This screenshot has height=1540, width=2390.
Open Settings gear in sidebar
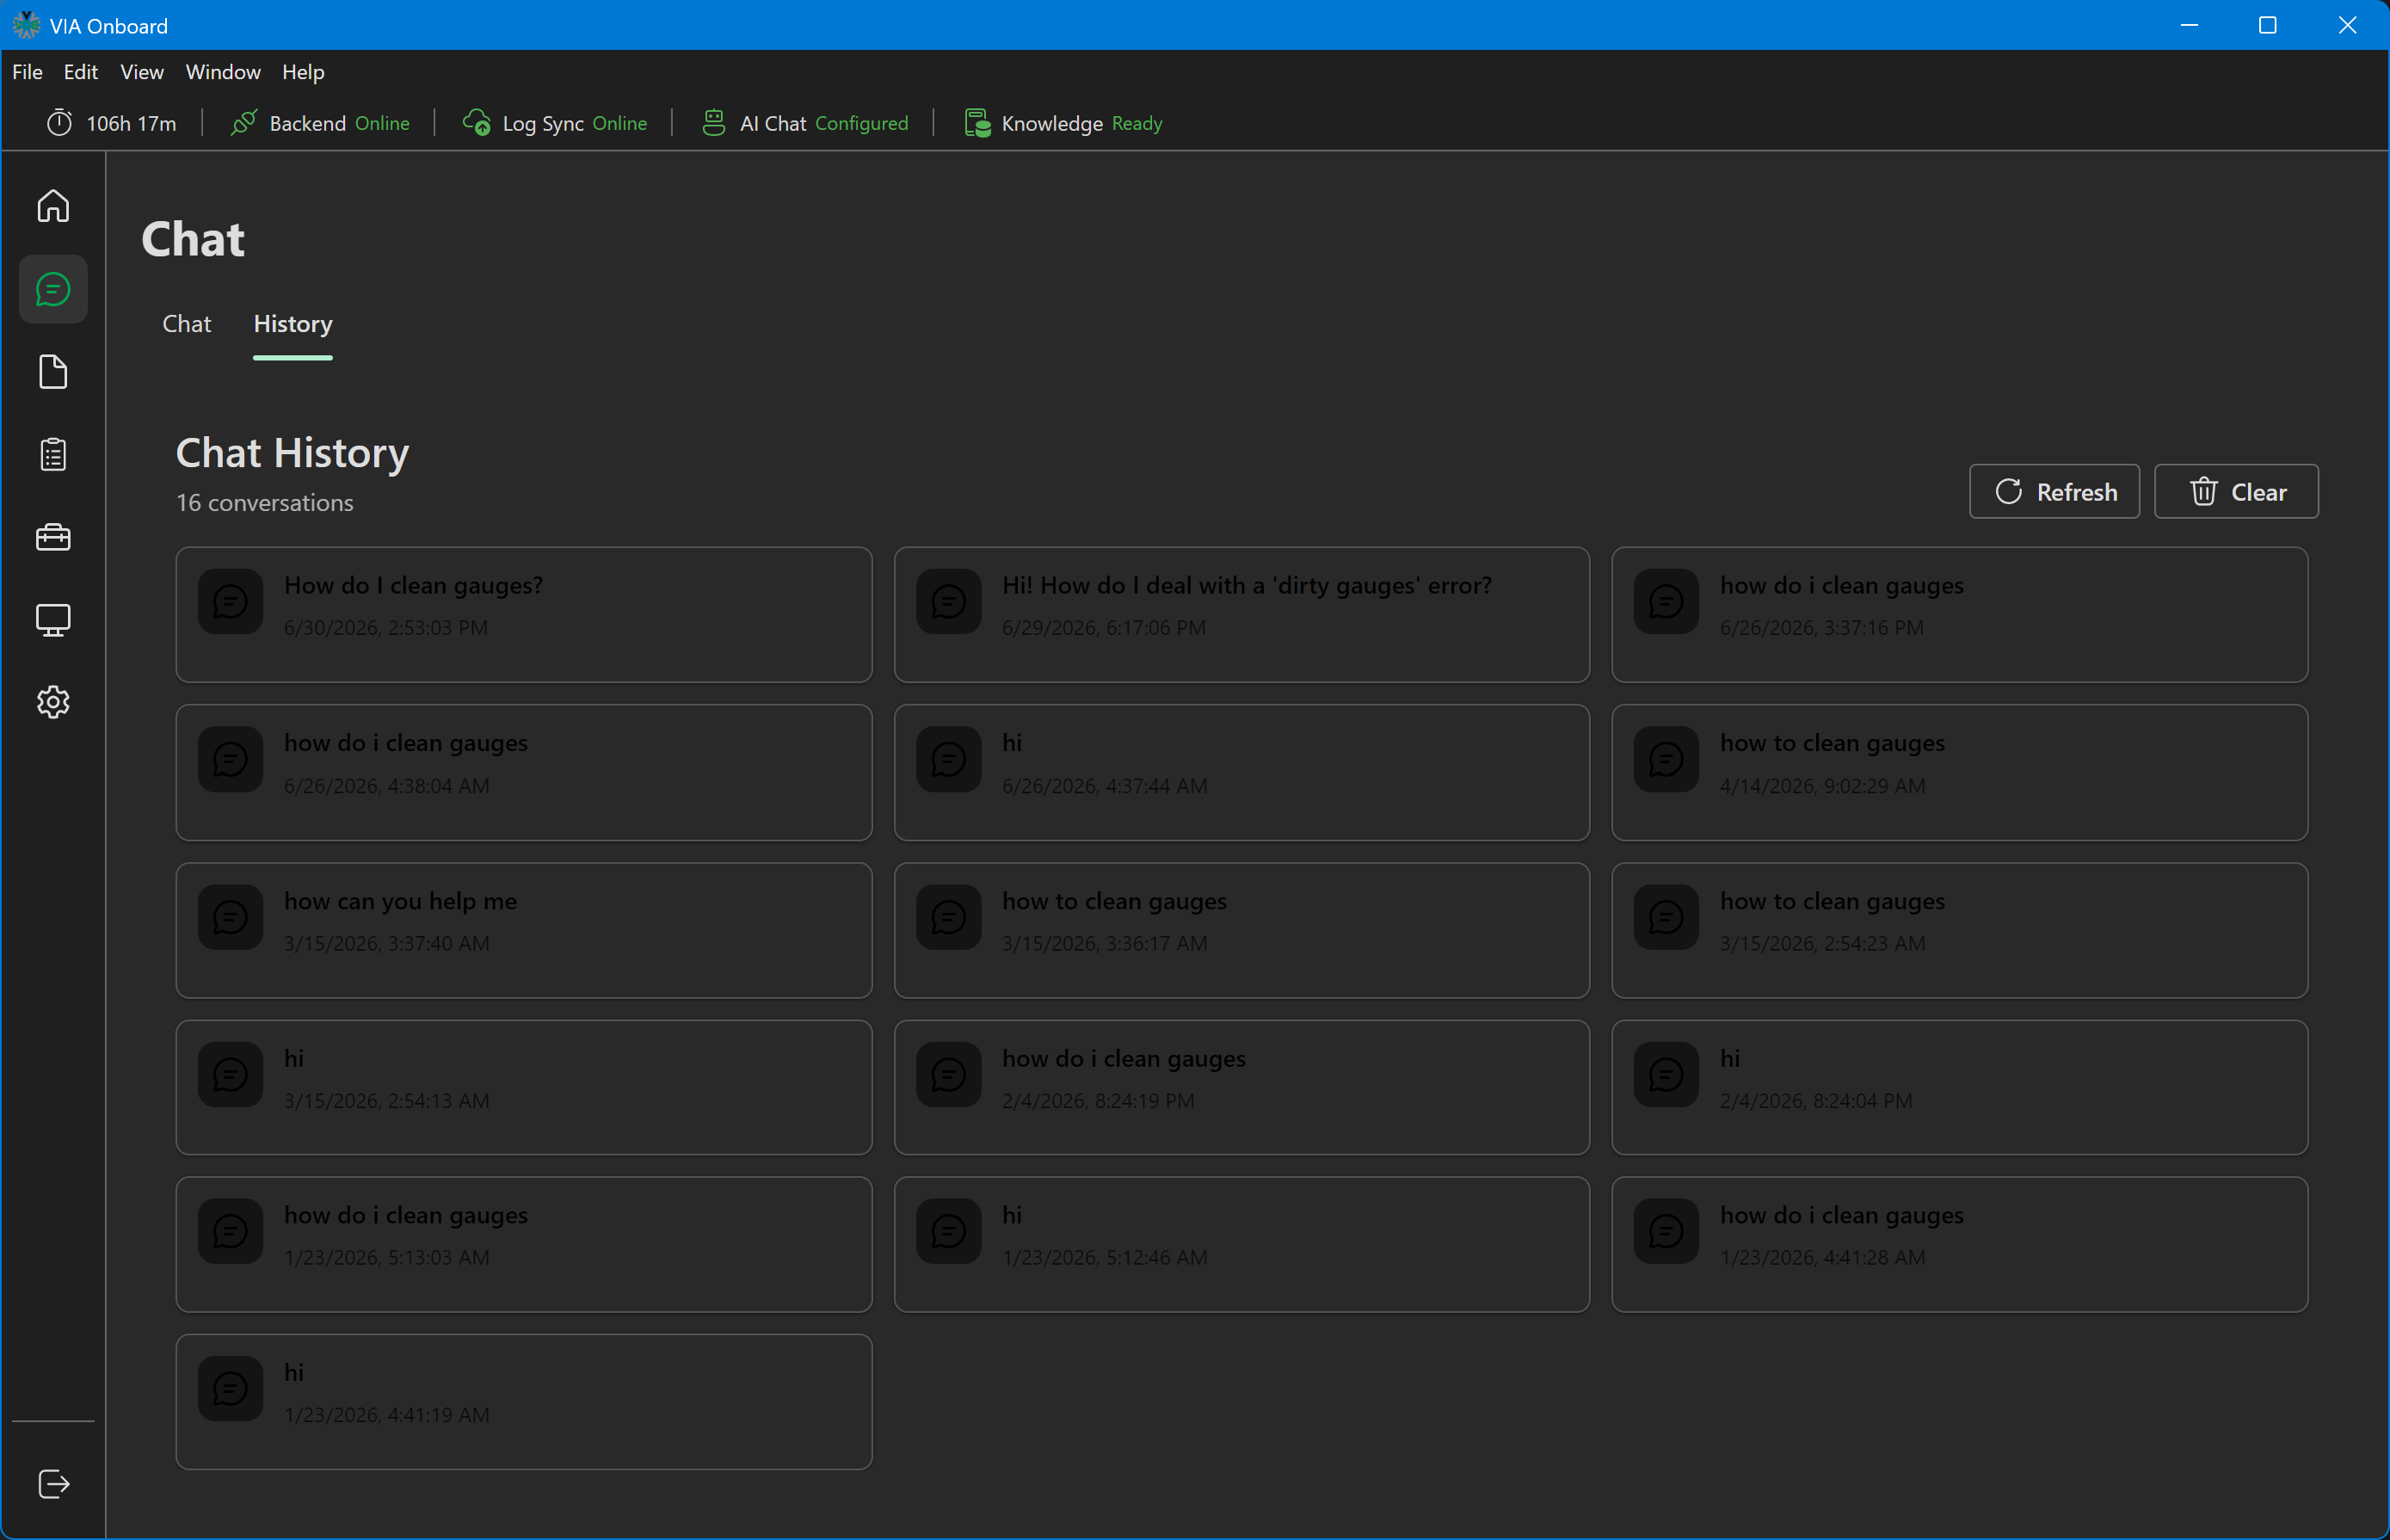click(53, 702)
